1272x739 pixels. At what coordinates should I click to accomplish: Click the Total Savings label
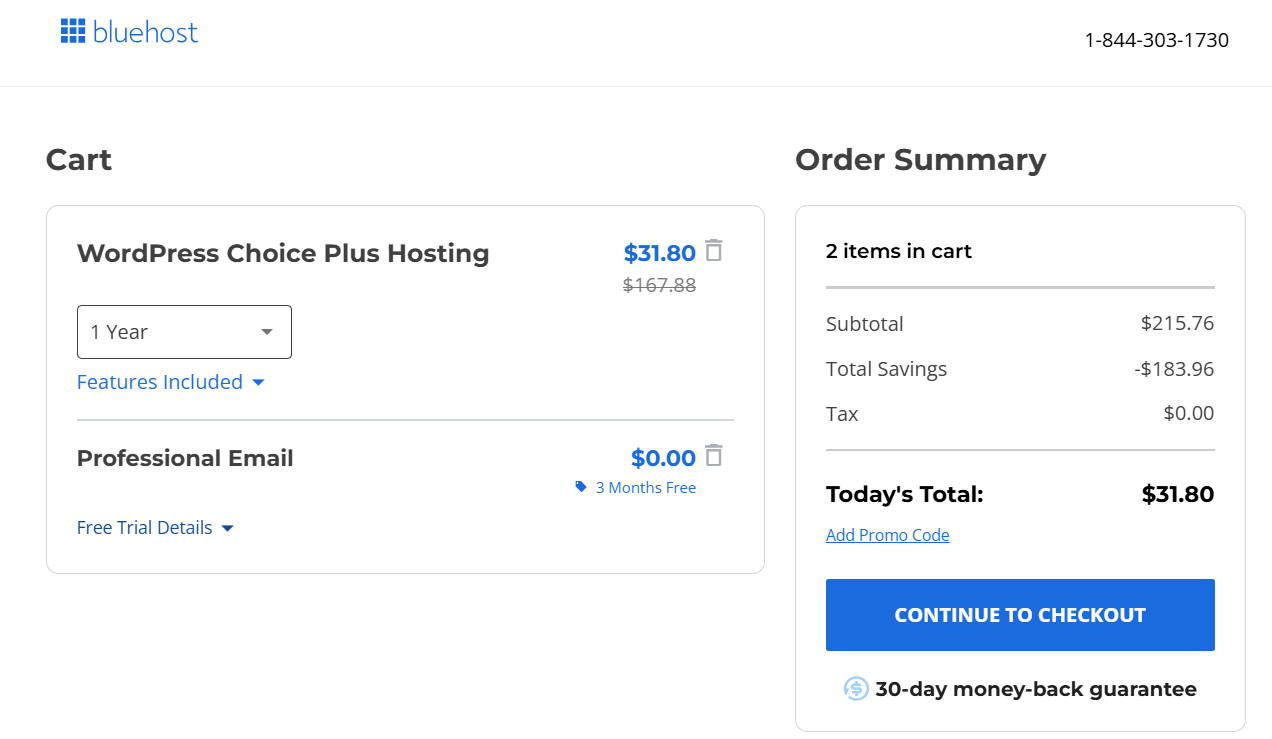886,369
